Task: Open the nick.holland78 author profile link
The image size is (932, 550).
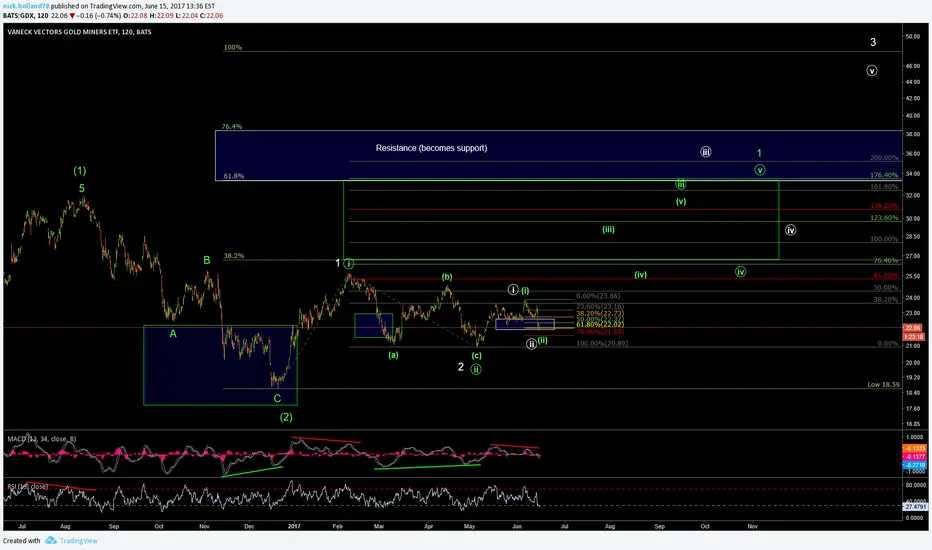Action: 26,6
